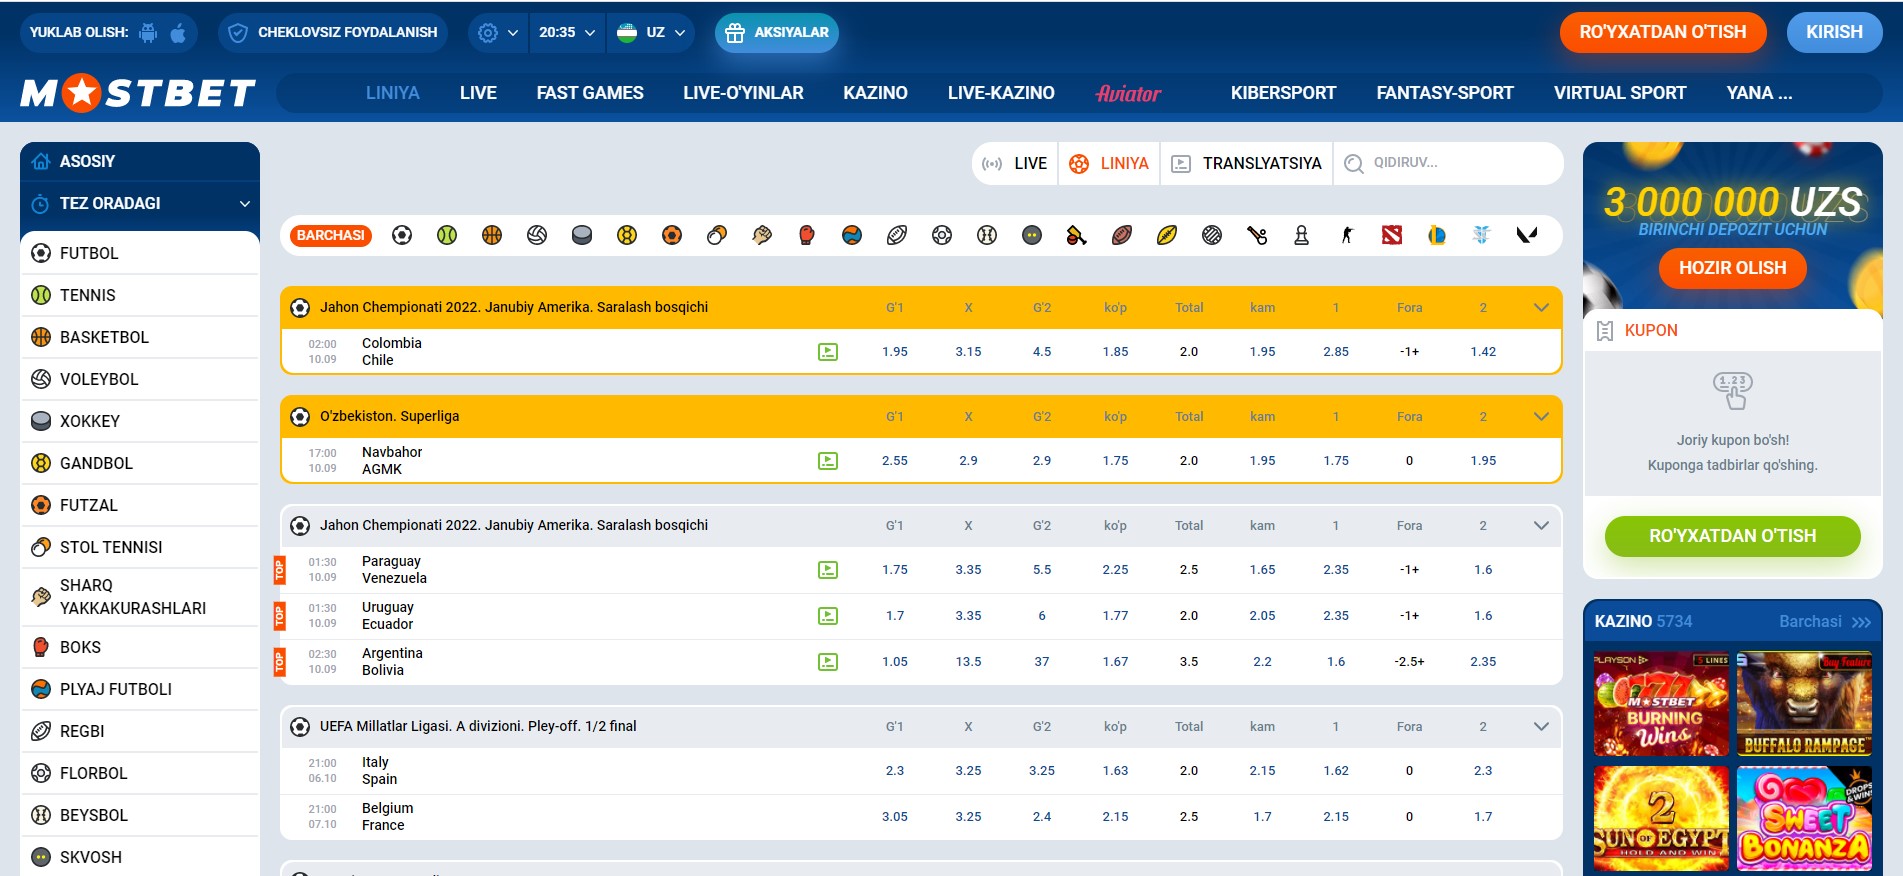Download the Android app via the robot icon
Viewport: 1903px width, 876px height.
click(149, 33)
